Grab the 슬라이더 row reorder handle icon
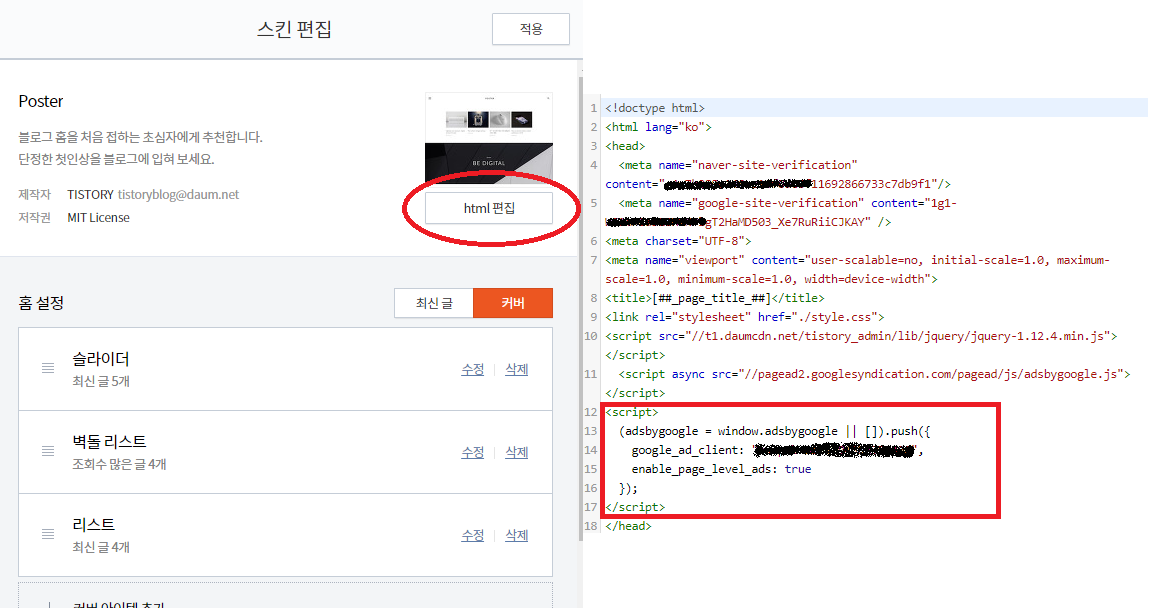Image resolution: width=1149 pixels, height=608 pixels. (48, 368)
